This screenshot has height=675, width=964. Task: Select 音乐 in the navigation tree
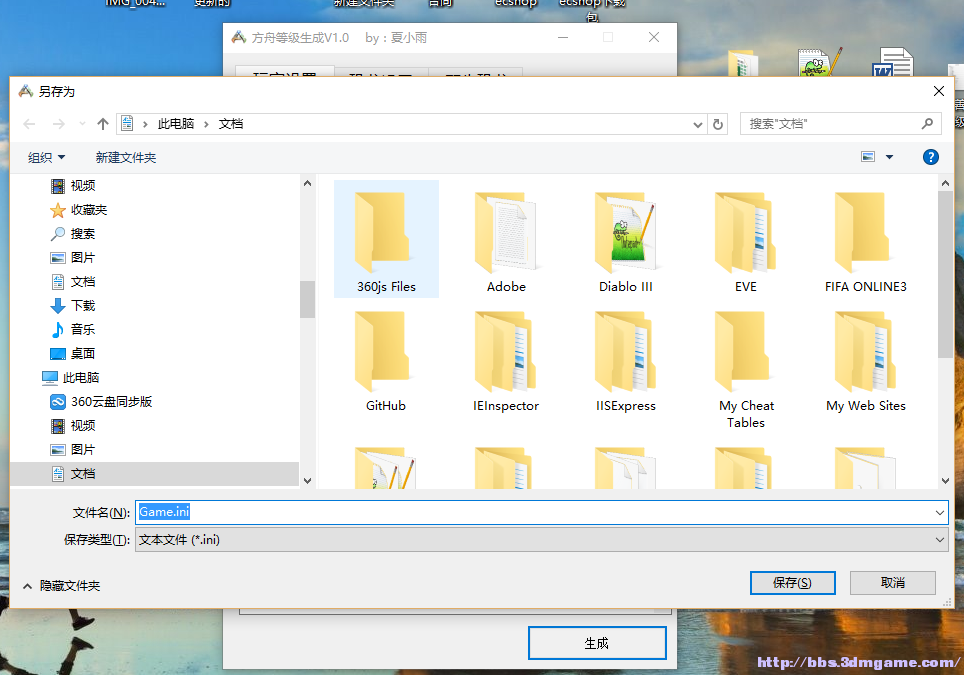73,330
